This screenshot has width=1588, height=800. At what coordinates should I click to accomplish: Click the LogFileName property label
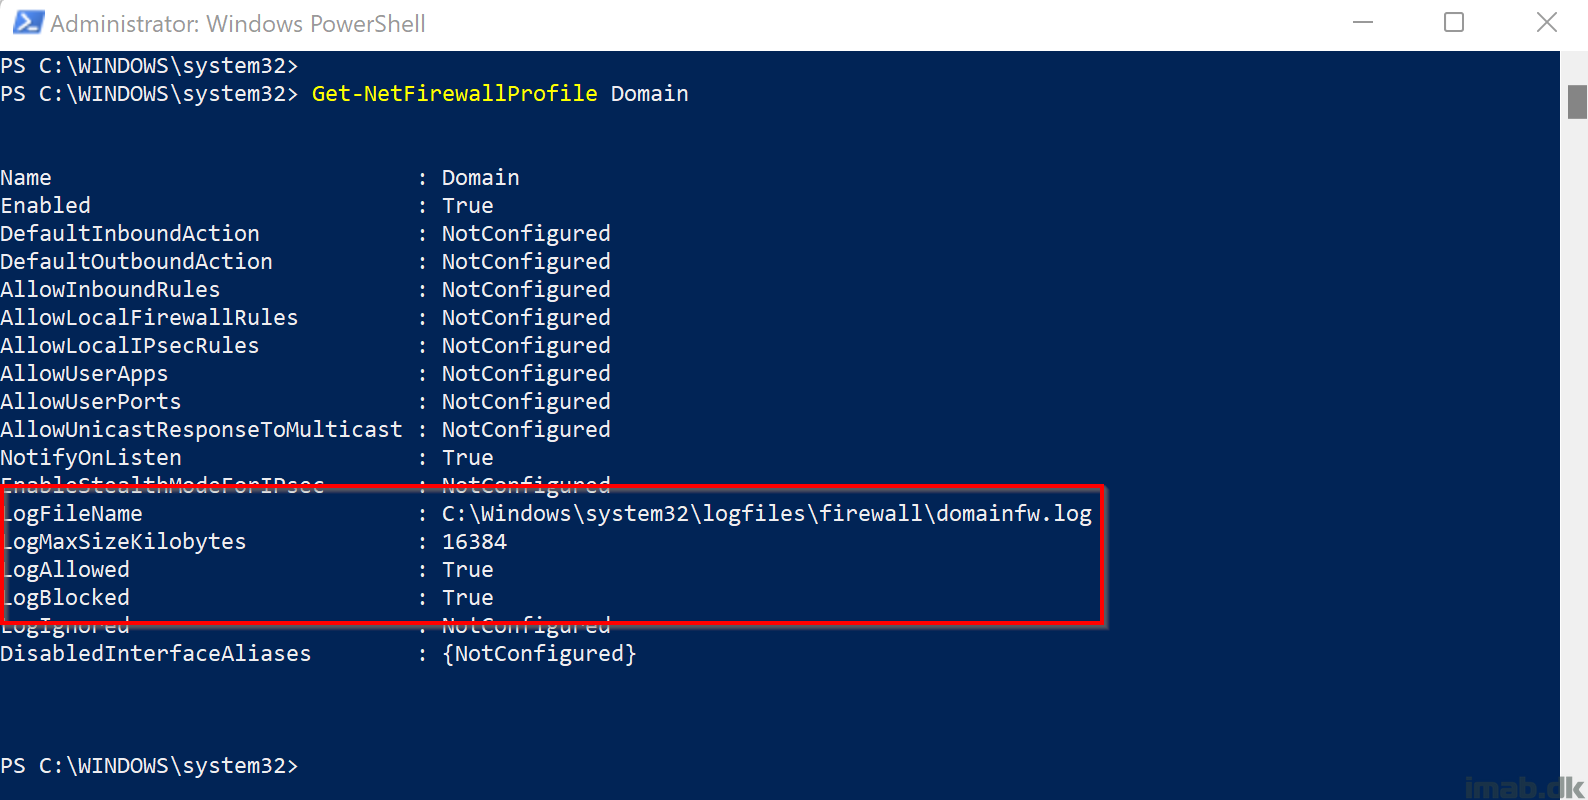tap(73, 514)
